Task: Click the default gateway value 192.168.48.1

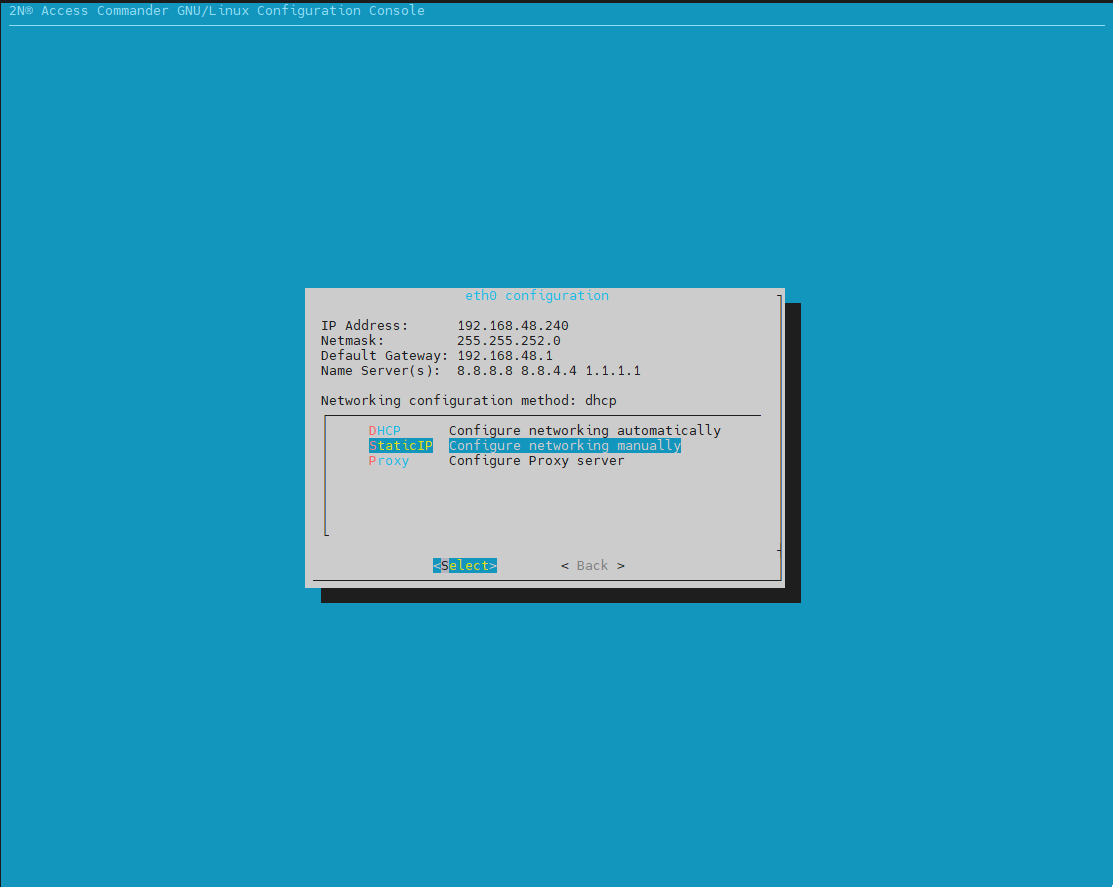Action: (505, 356)
